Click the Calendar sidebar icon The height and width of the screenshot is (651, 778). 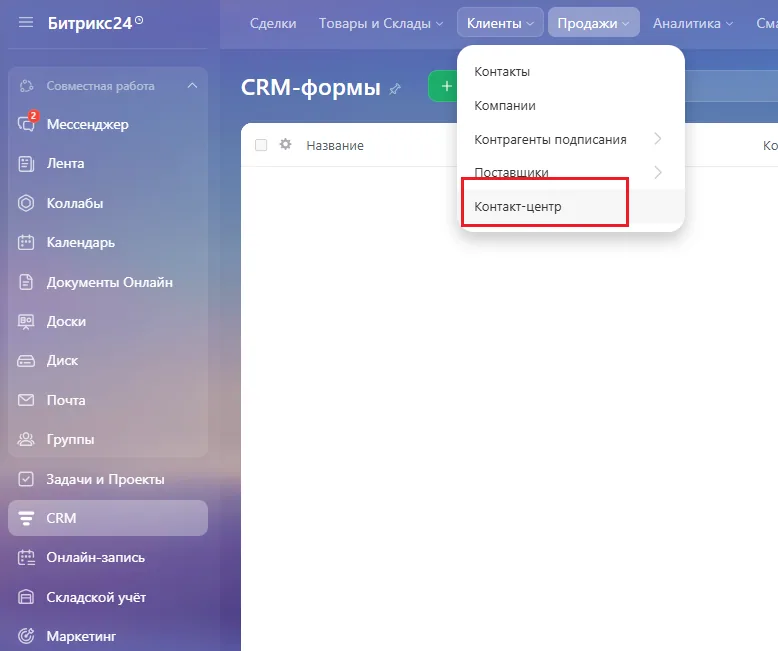[x=26, y=242]
